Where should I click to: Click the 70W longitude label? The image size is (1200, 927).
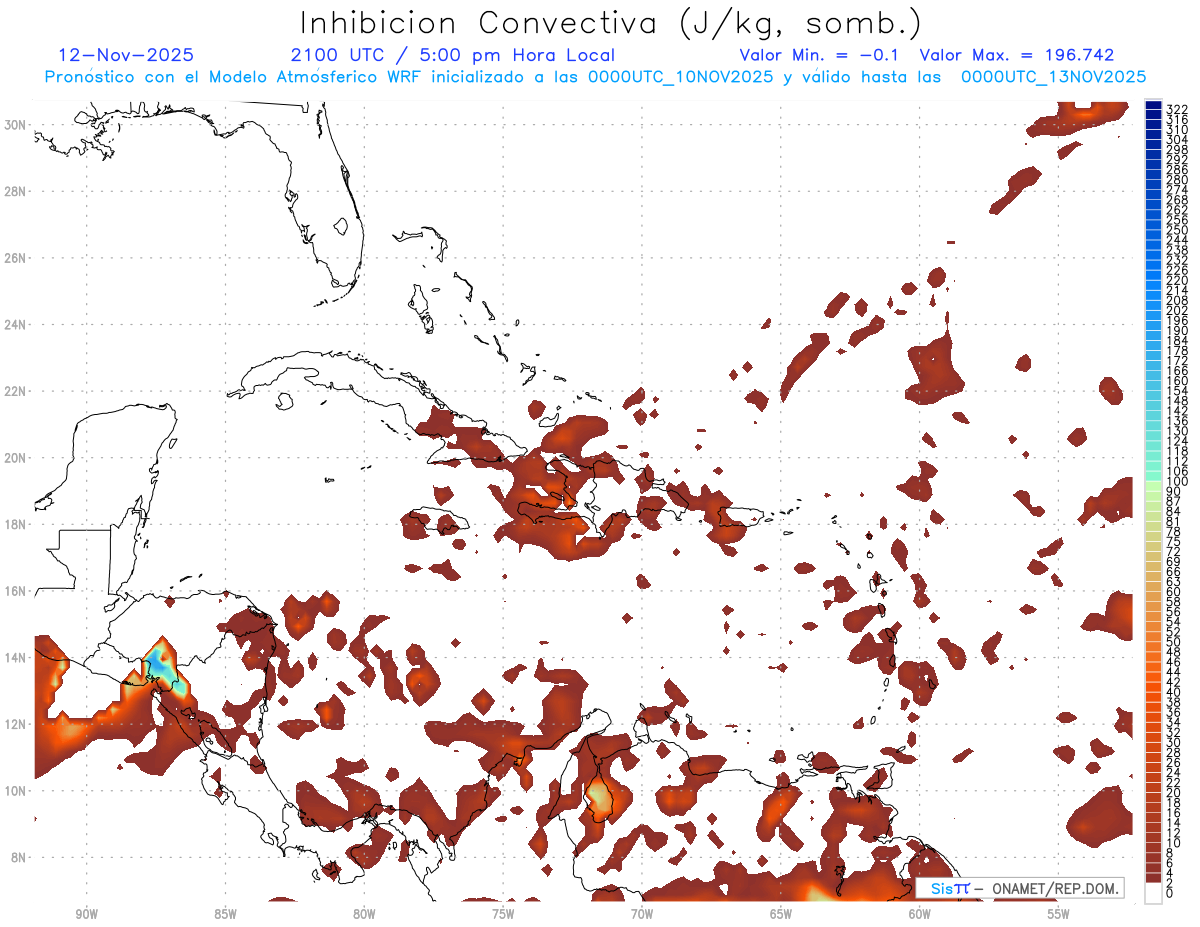click(642, 914)
